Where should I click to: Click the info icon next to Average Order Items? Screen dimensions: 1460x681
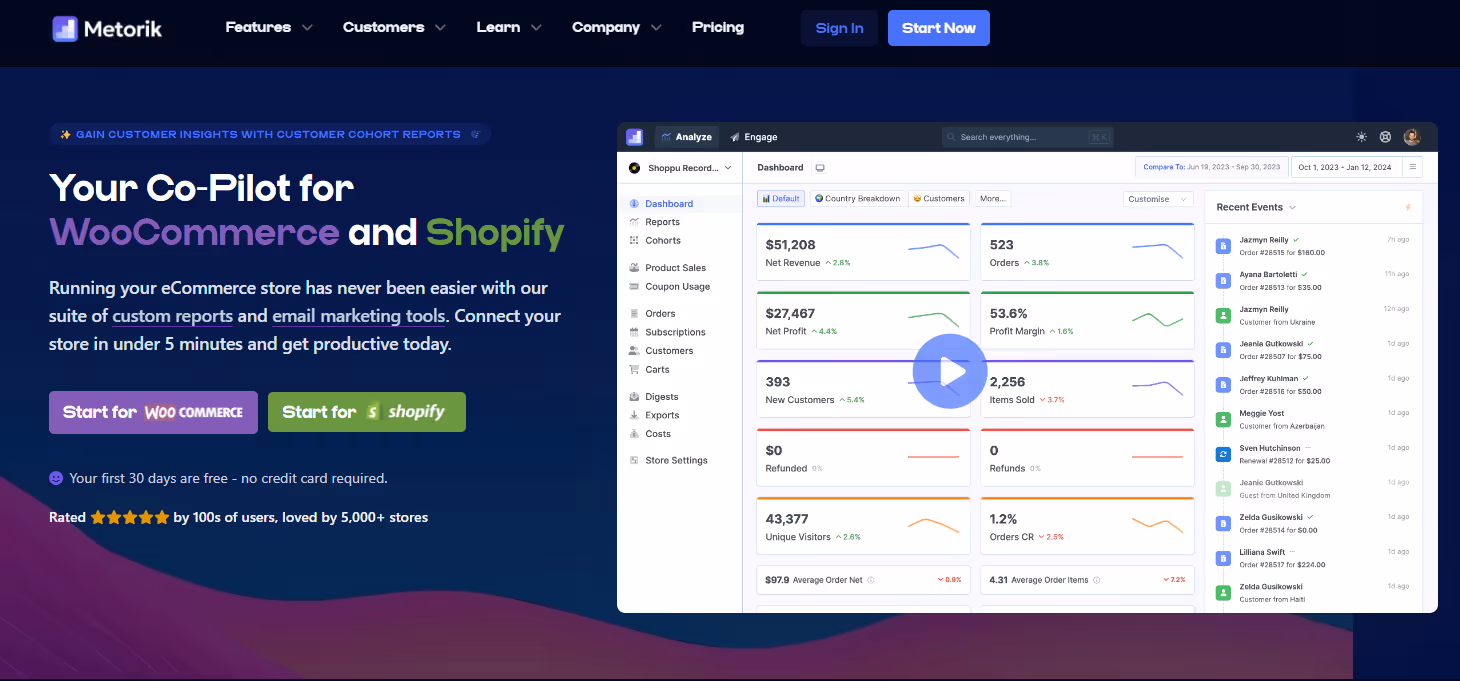pyautogui.click(x=1097, y=580)
